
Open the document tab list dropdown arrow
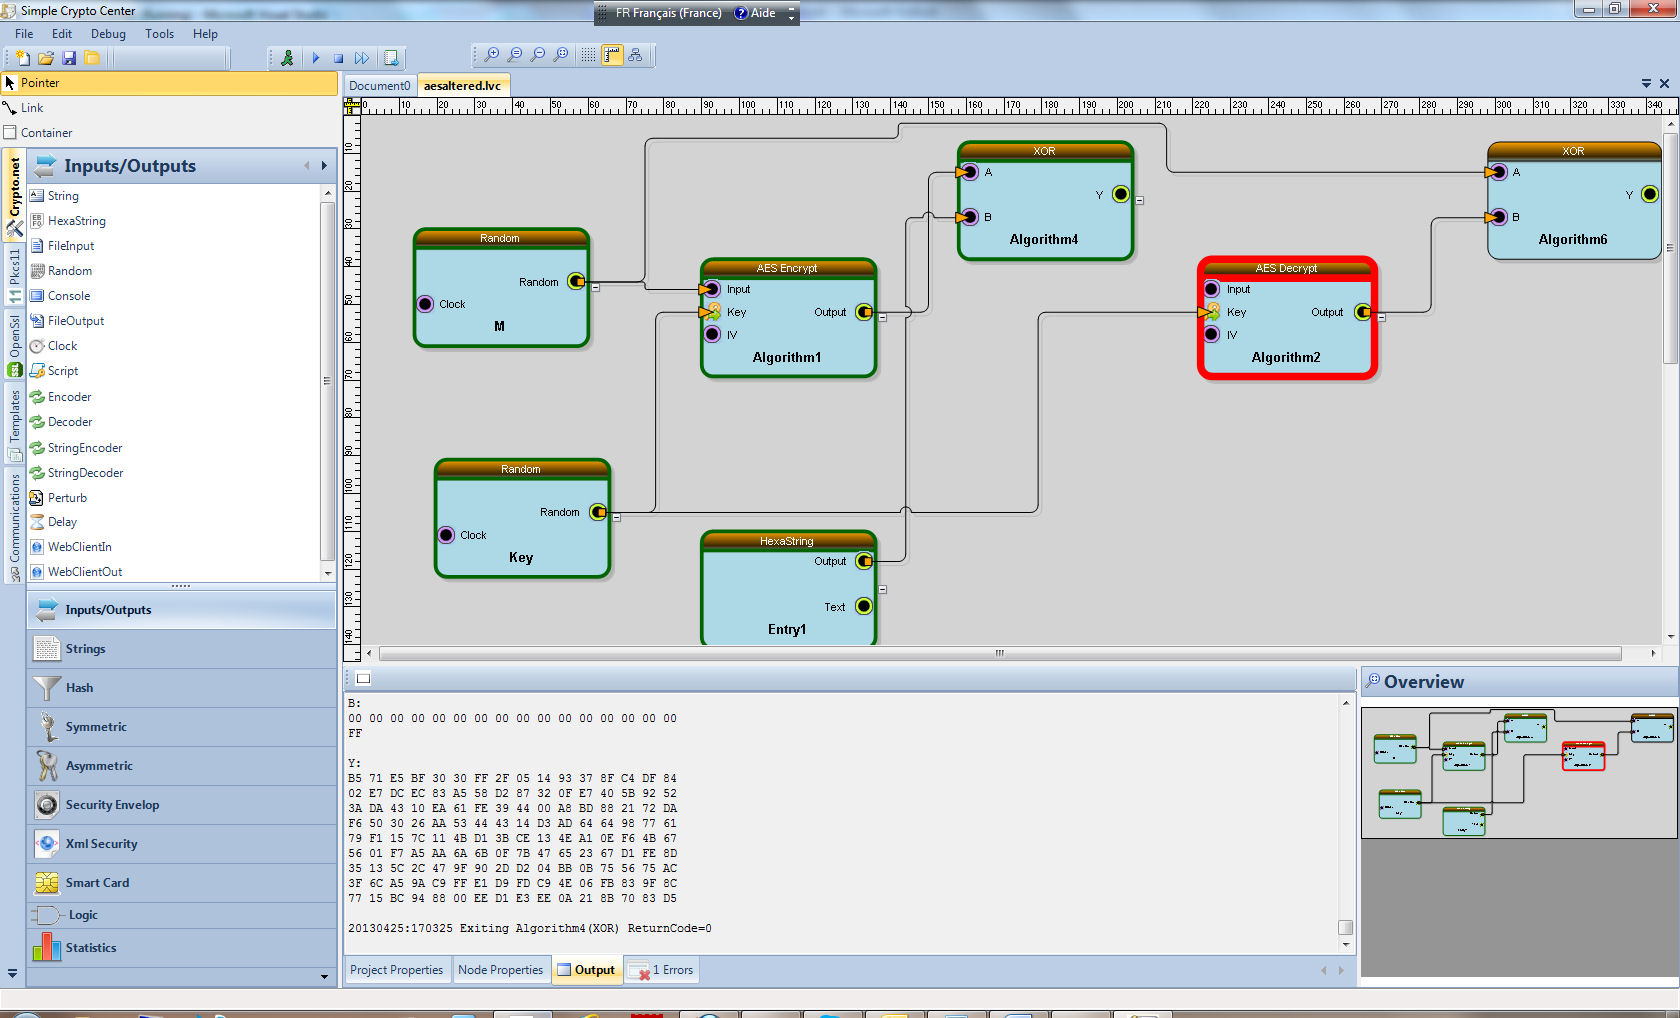[x=1646, y=84]
